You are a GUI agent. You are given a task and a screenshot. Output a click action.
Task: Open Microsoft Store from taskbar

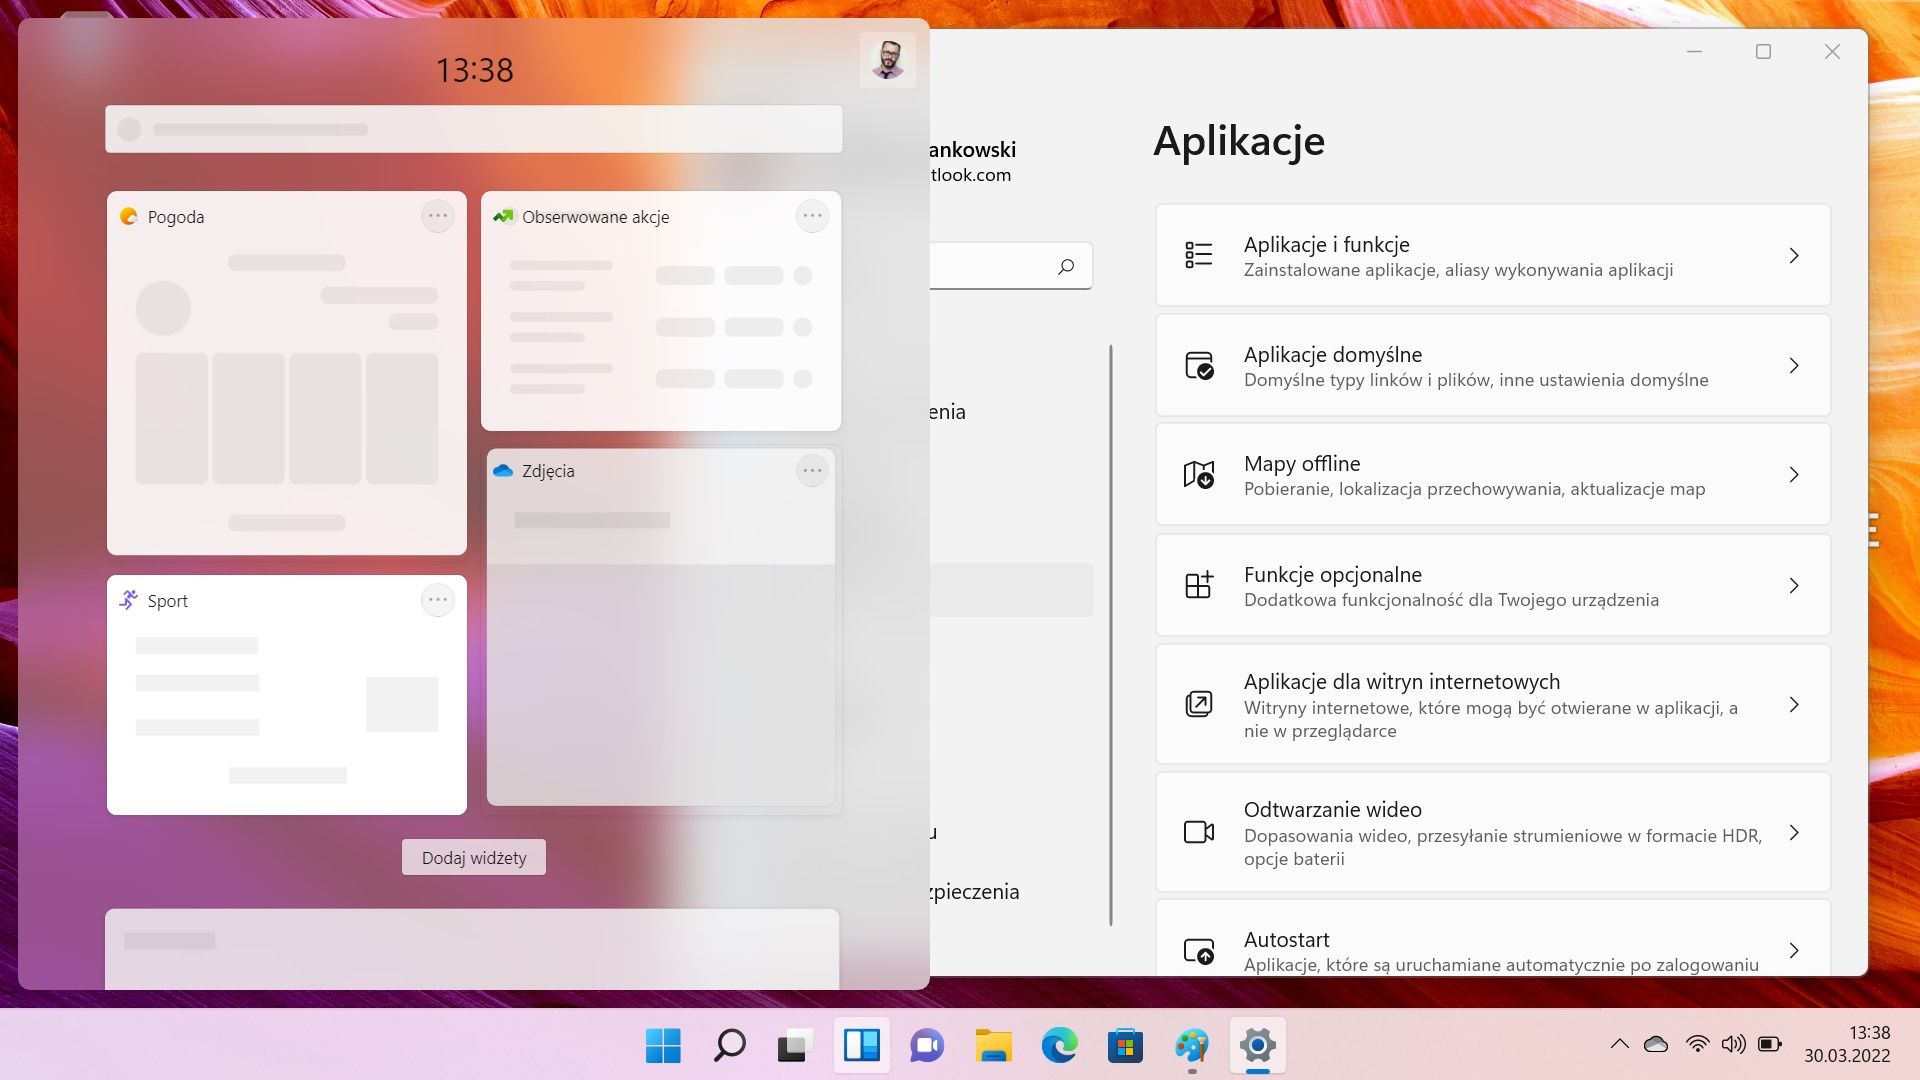tap(1125, 1045)
